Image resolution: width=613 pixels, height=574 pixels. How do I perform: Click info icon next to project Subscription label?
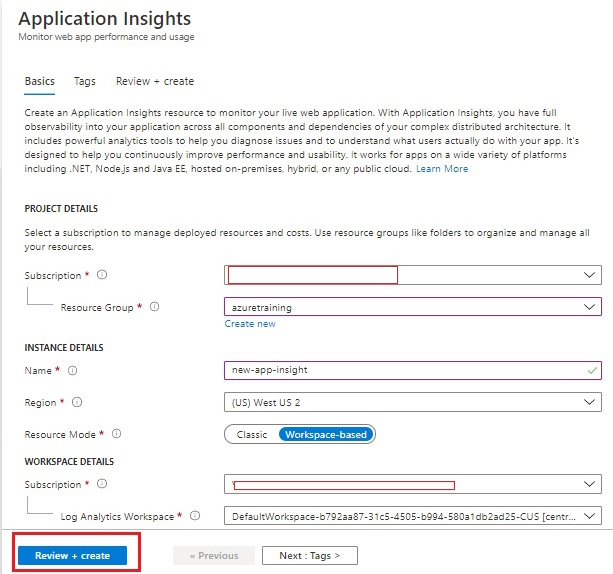pos(102,275)
